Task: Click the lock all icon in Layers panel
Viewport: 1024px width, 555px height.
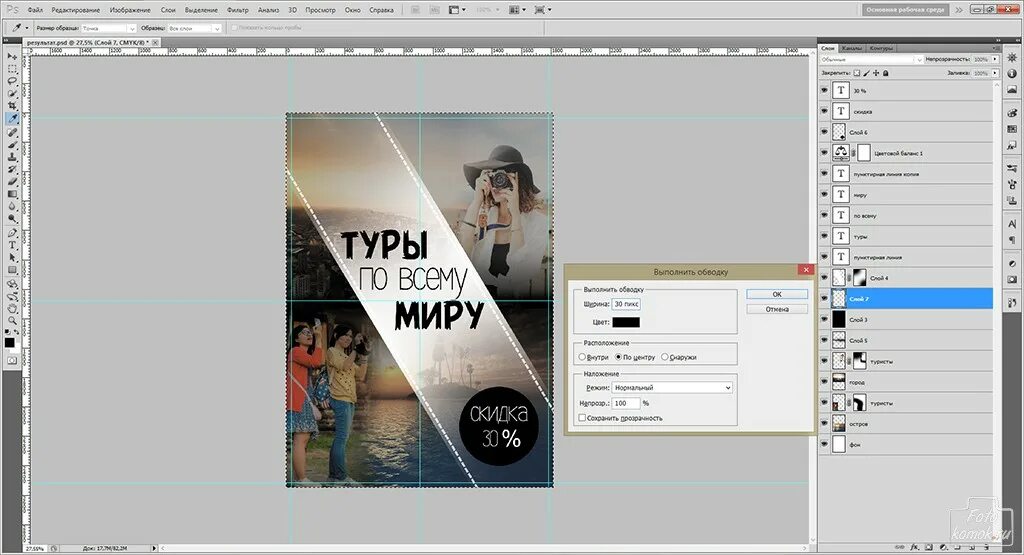Action: 886,73
